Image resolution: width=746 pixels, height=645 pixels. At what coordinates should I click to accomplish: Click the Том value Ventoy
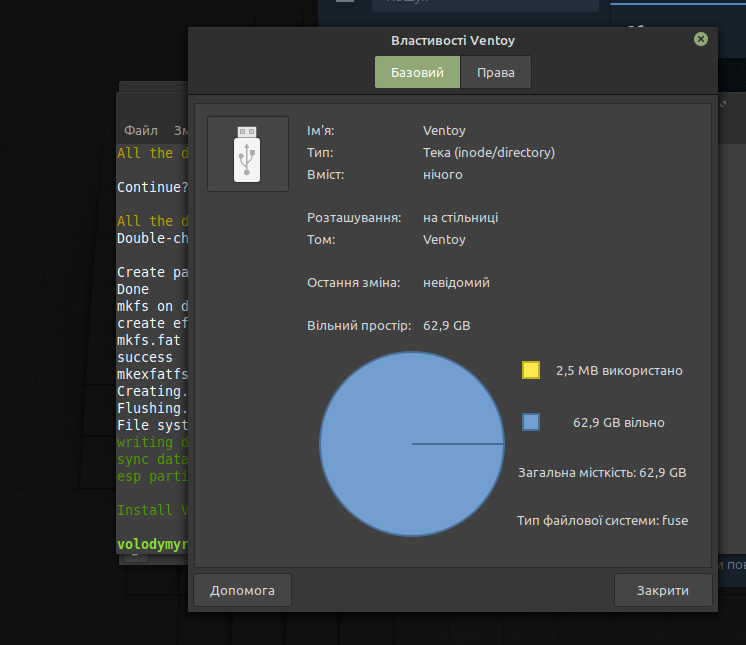coord(444,239)
